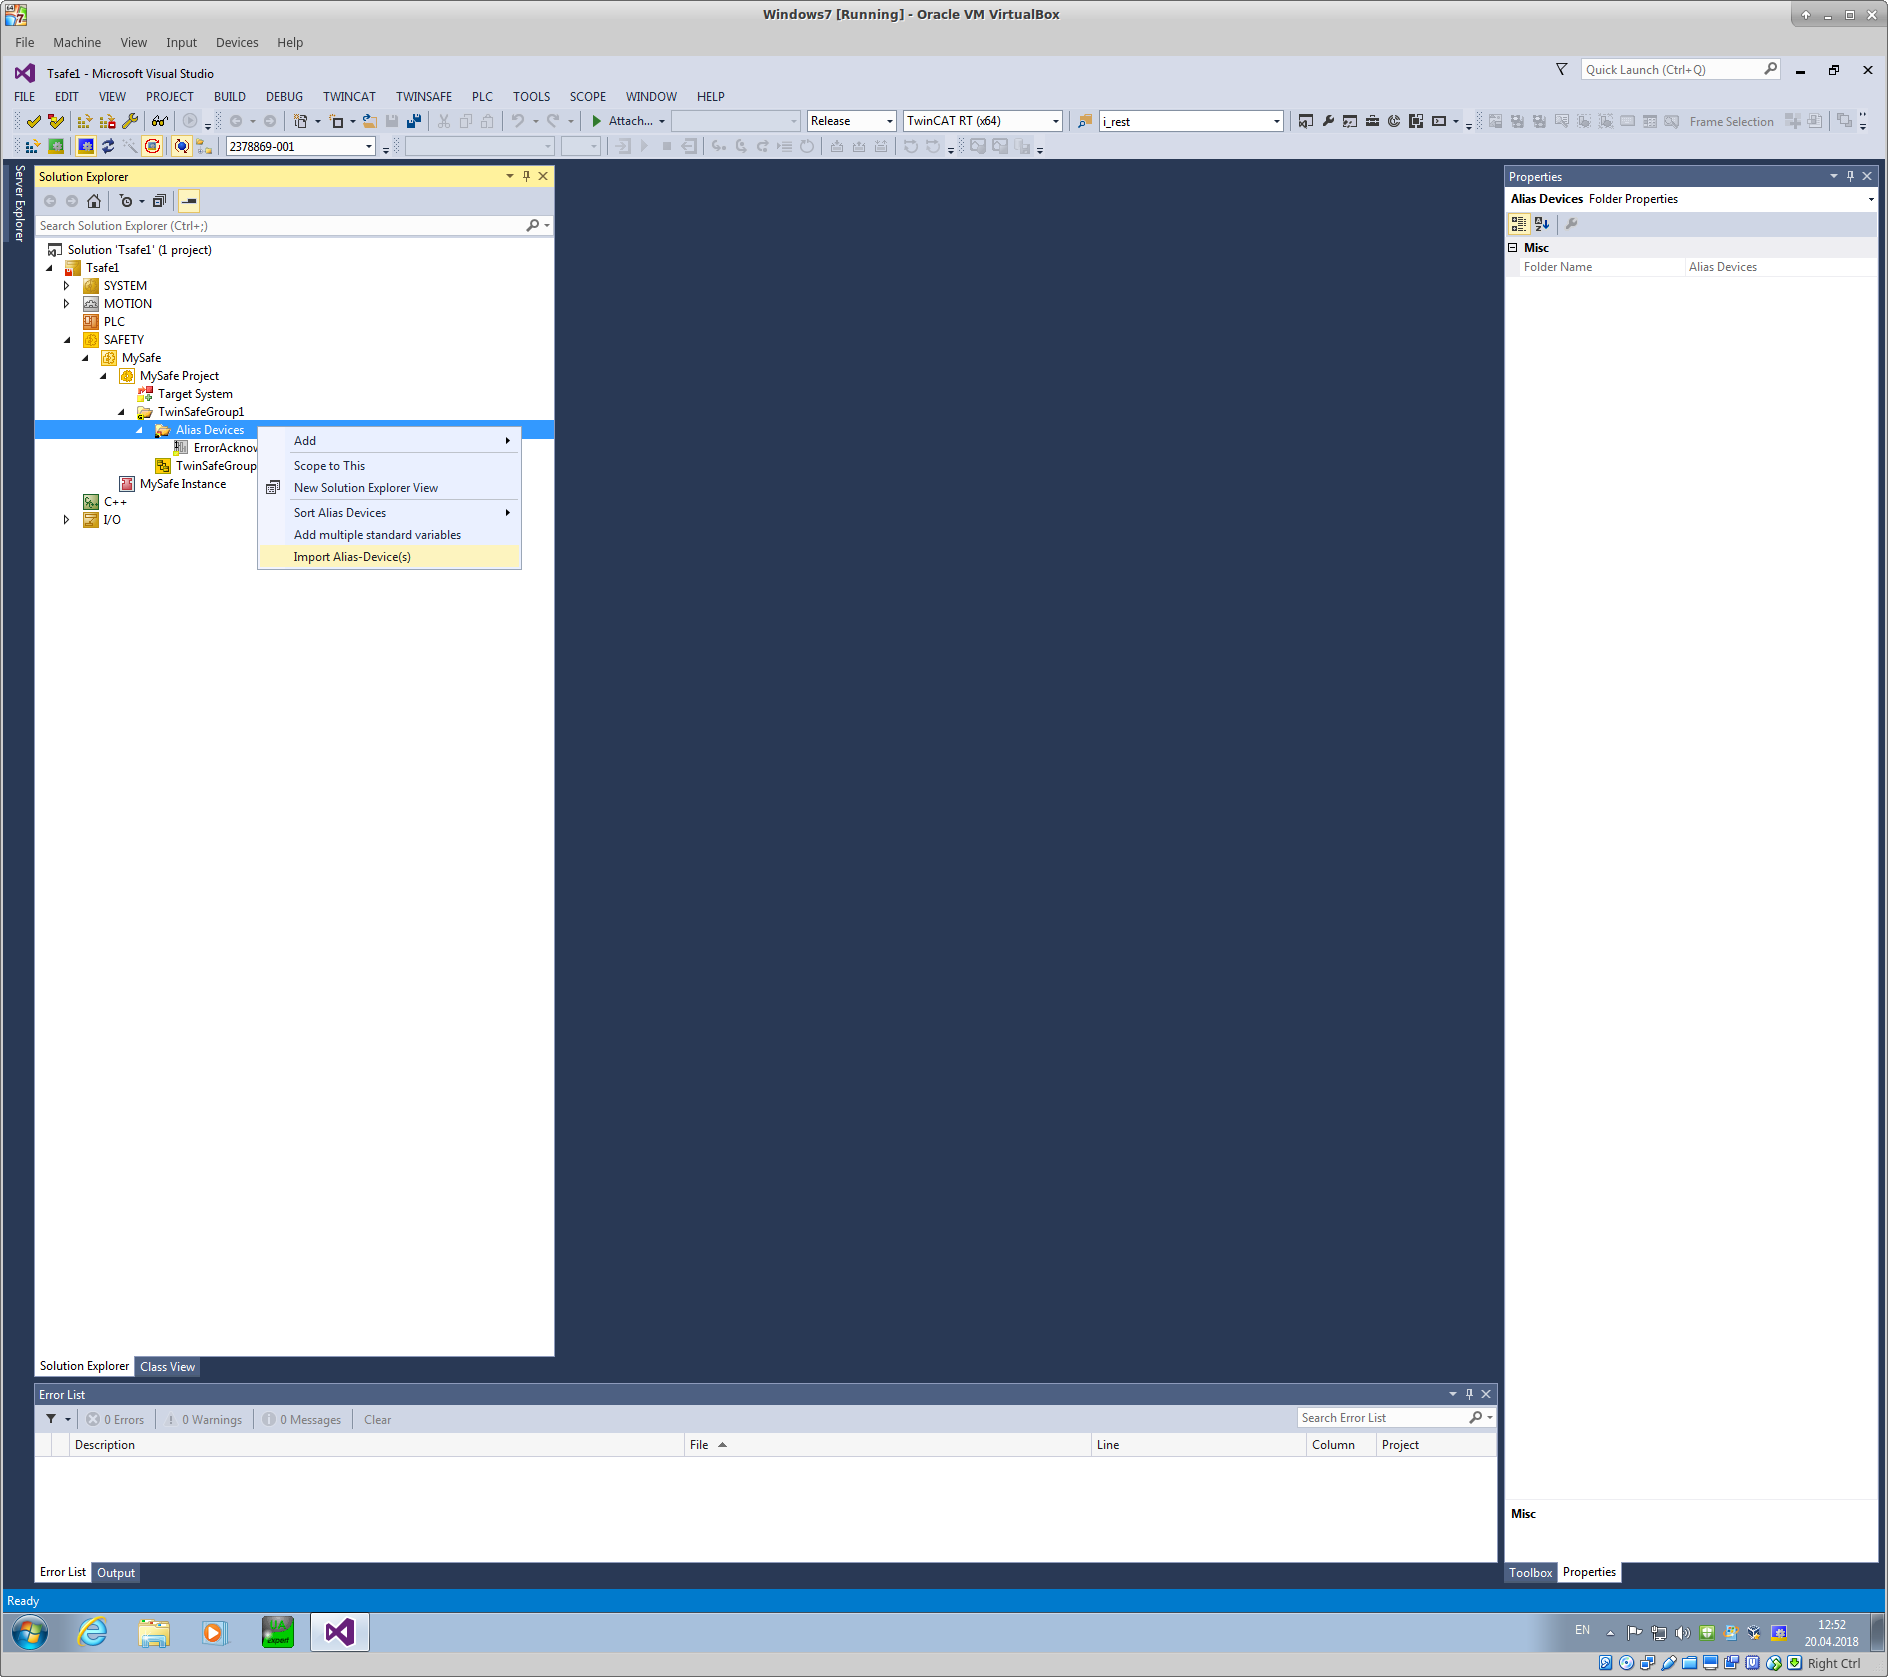
Task: Click into the Search Error List field
Action: click(x=1382, y=1418)
